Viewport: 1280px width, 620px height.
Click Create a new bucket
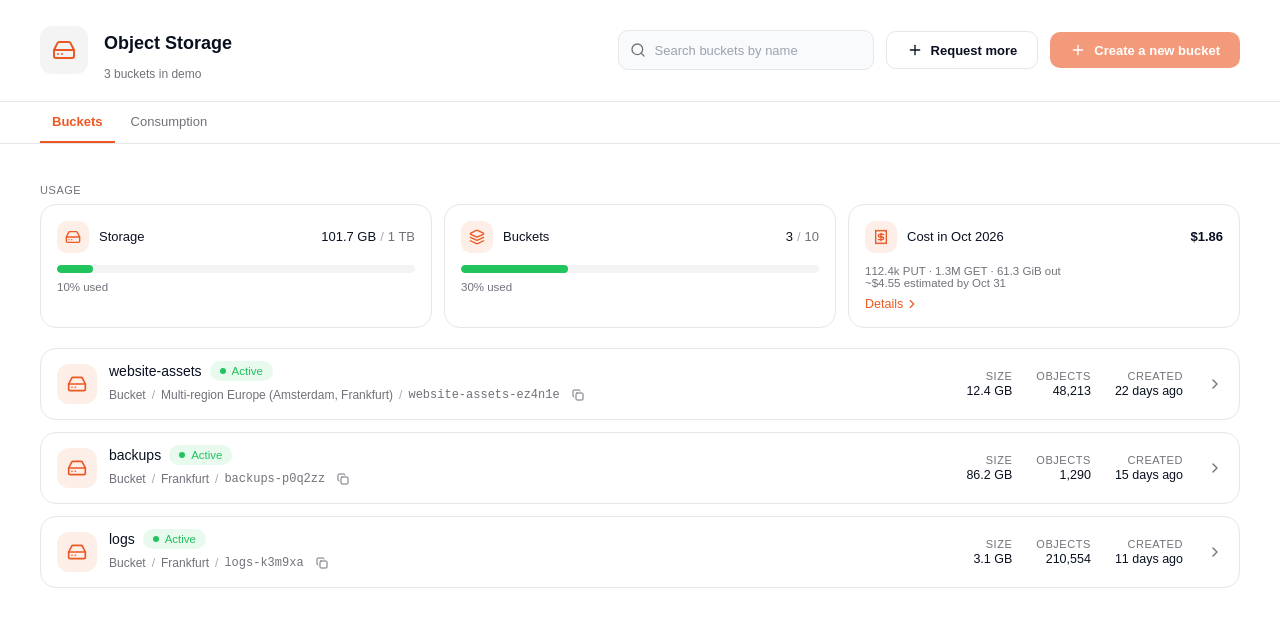tap(1145, 50)
